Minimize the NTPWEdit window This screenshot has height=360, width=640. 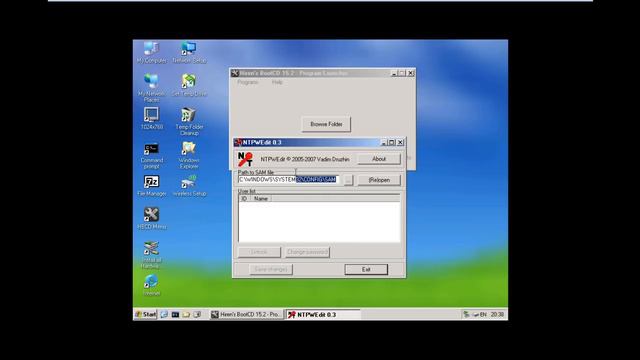point(383,142)
